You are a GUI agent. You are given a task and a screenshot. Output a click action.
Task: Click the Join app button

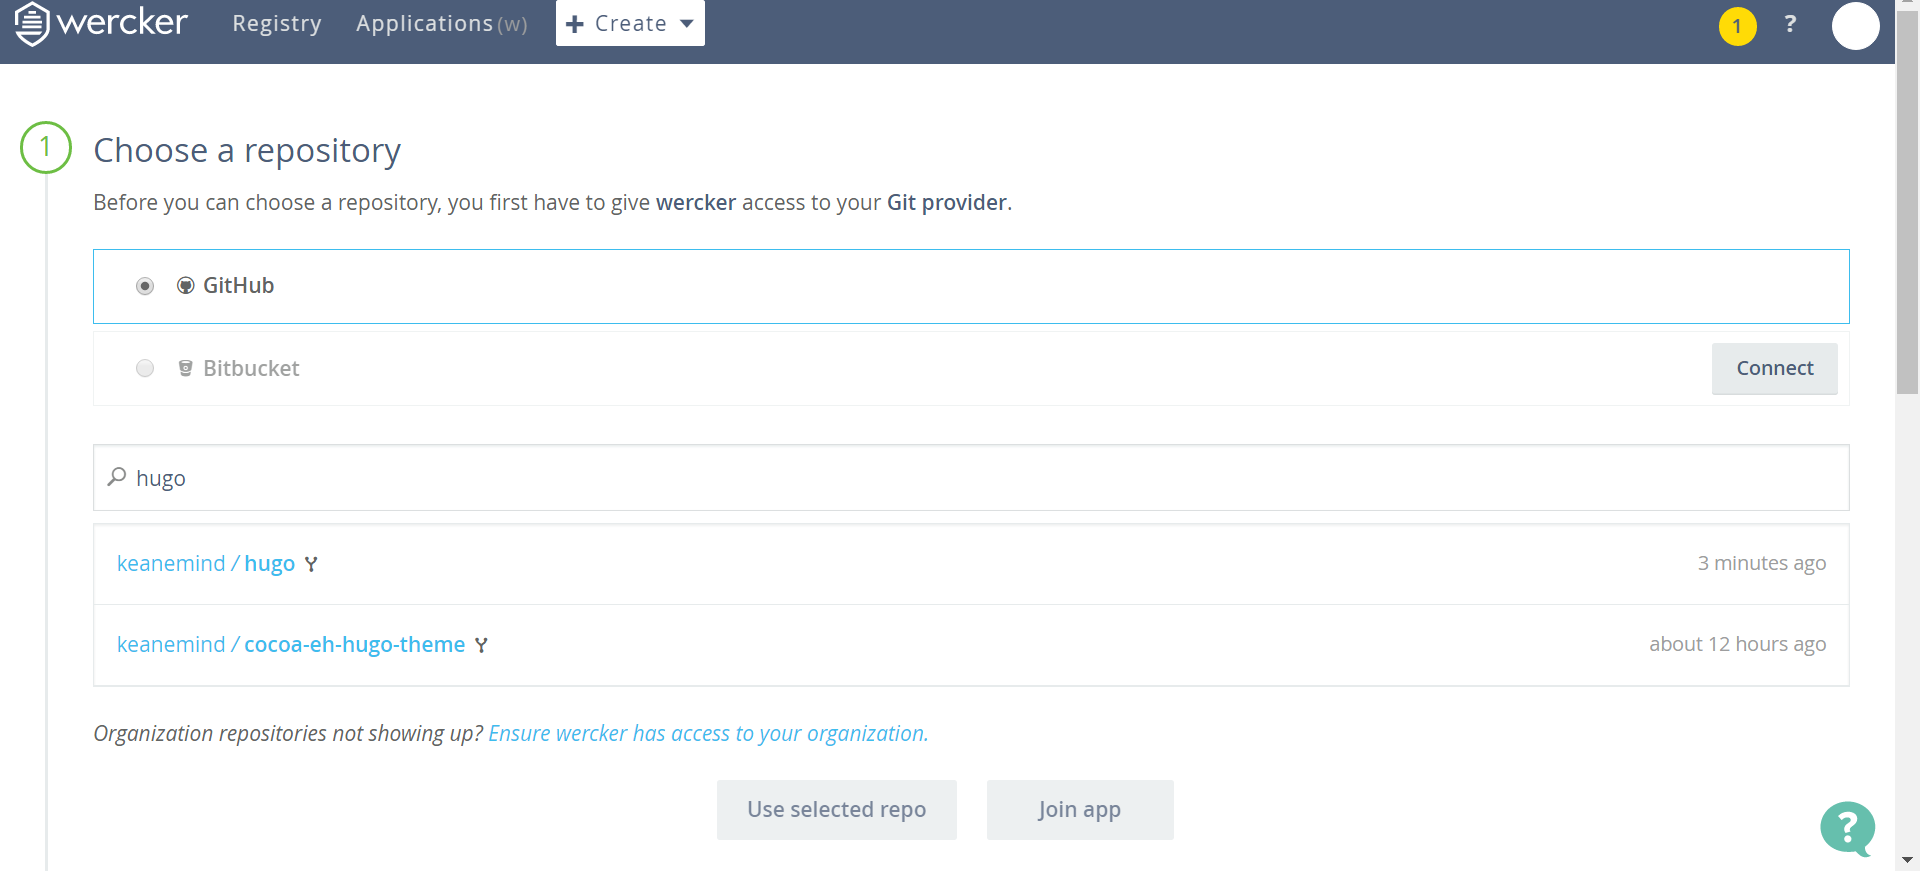(x=1079, y=810)
